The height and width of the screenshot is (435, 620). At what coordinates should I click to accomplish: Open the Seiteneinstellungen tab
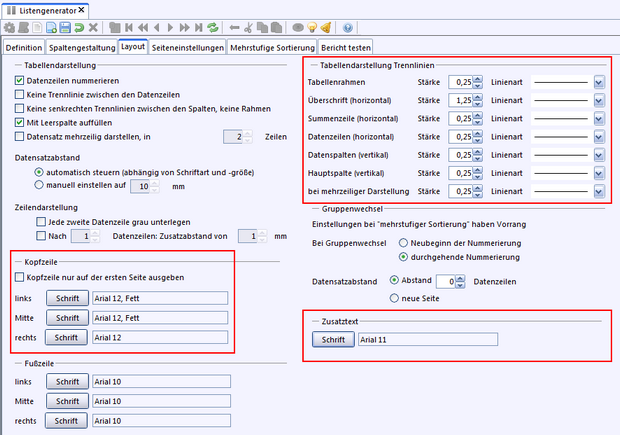pyautogui.click(x=191, y=47)
